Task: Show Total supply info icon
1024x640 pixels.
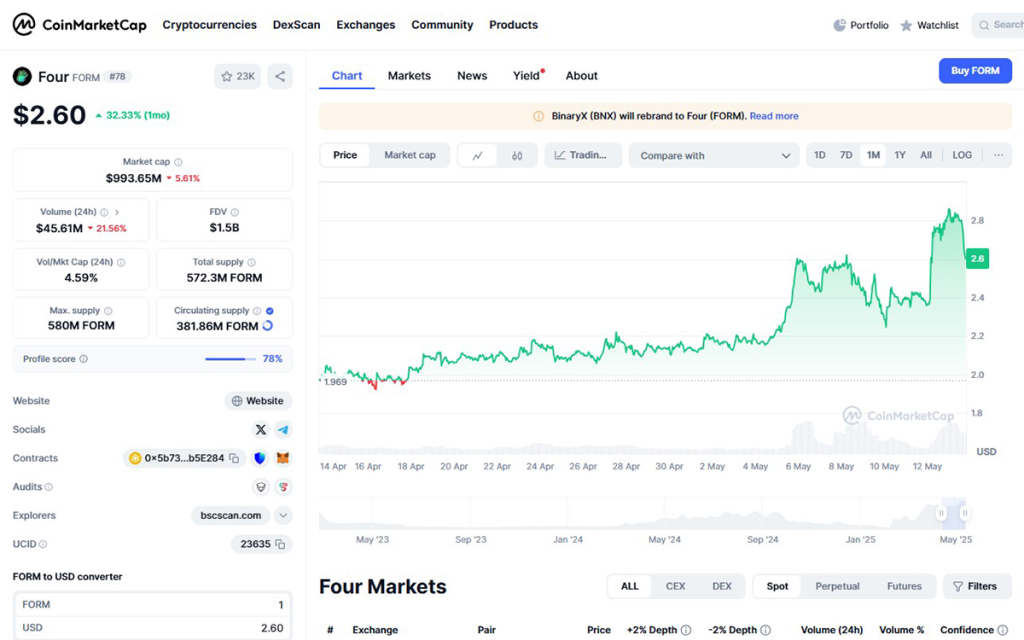Action: point(251,262)
